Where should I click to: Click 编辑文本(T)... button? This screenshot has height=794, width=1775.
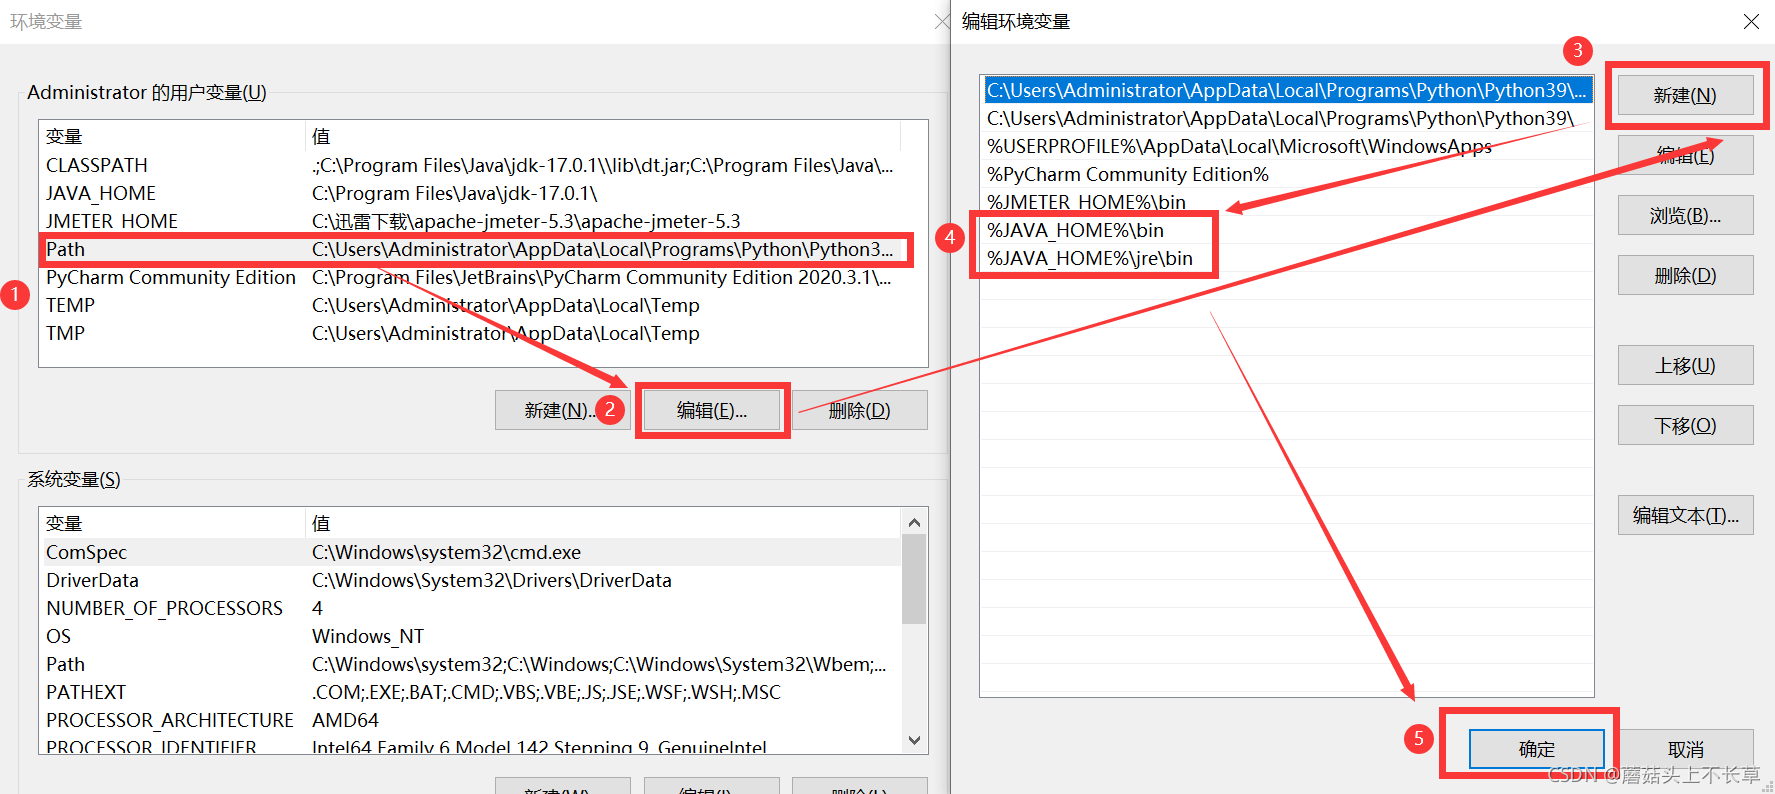pyautogui.click(x=1685, y=515)
